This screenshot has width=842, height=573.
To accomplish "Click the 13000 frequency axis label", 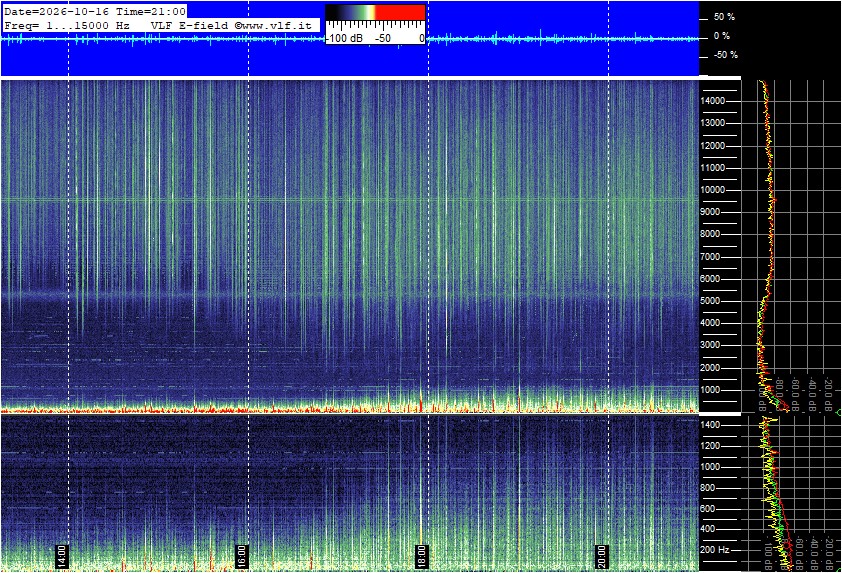I will pos(713,123).
